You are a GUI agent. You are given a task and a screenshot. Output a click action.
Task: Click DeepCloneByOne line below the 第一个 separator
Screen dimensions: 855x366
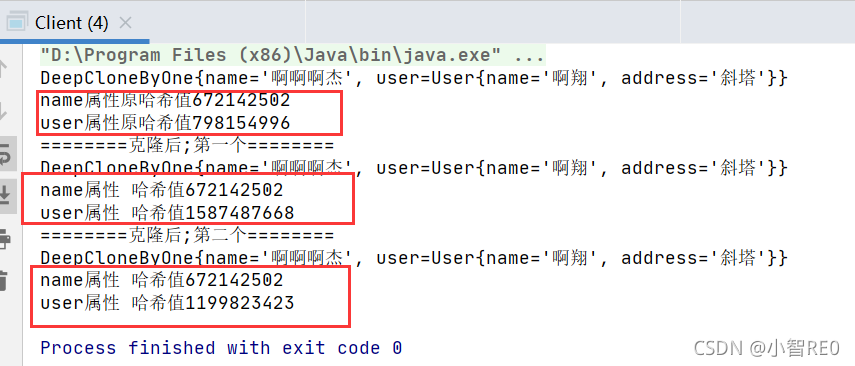(x=414, y=167)
